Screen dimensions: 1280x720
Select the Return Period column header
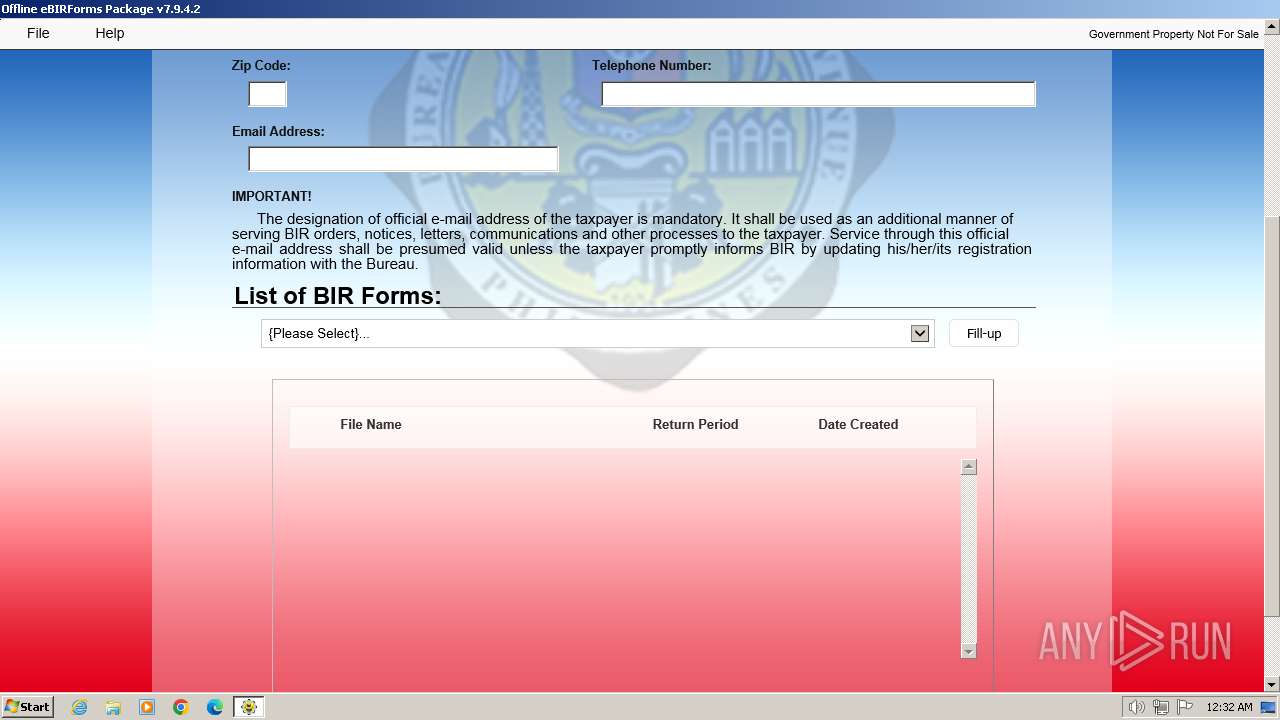click(695, 424)
